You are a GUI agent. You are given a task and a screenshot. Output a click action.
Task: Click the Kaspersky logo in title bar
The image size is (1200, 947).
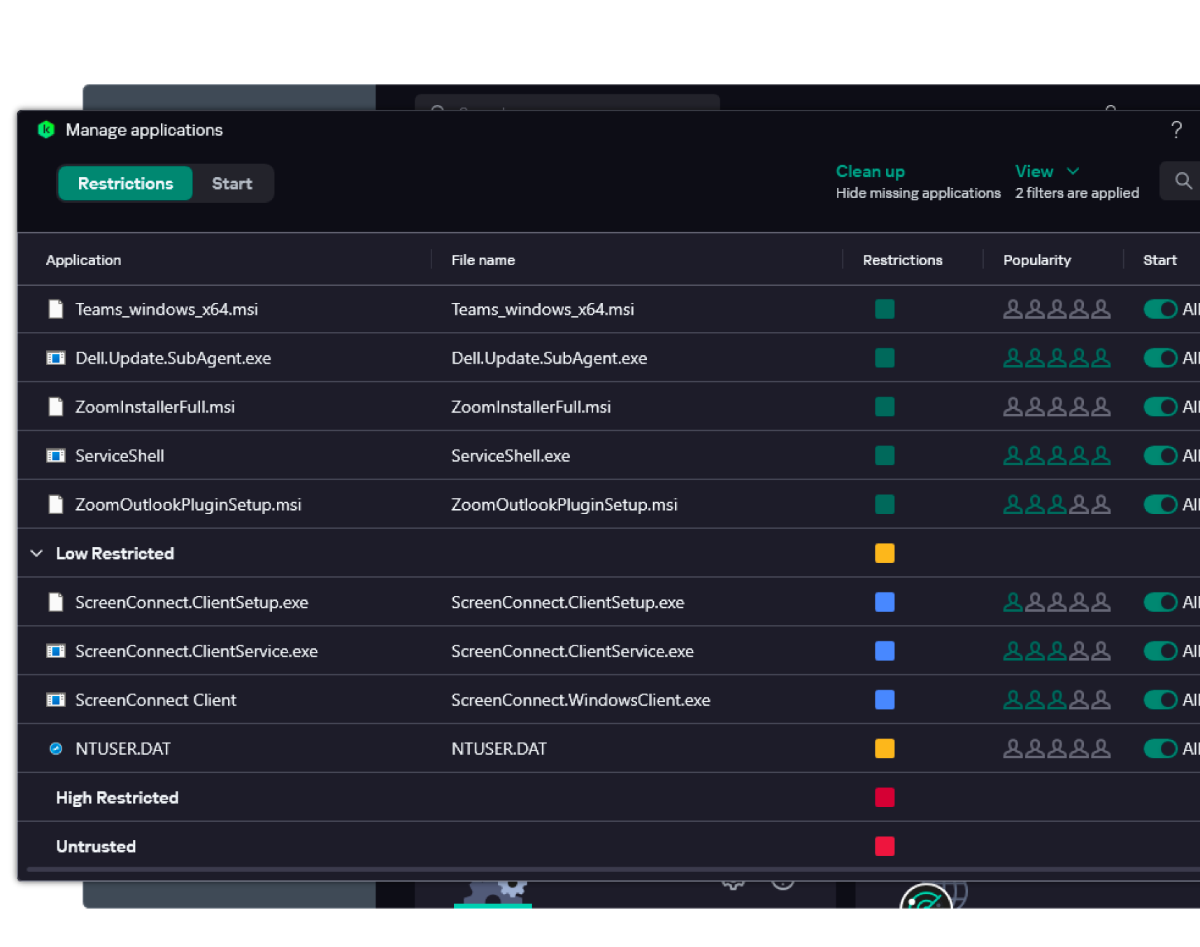[x=45, y=130]
